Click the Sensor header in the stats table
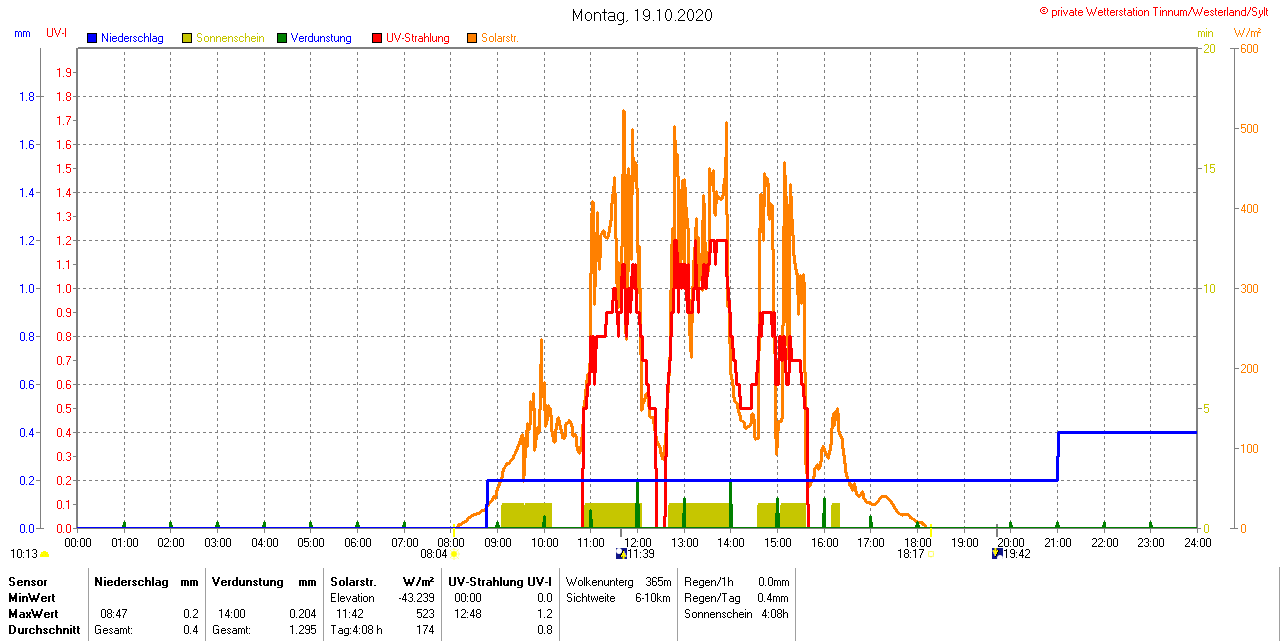1280x641 pixels. pos(27,582)
